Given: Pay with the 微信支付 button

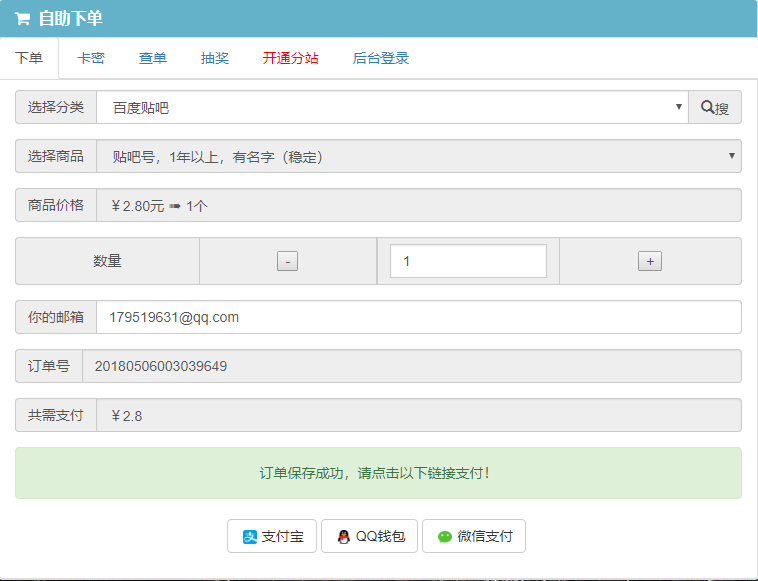Looking at the screenshot, I should (474, 536).
